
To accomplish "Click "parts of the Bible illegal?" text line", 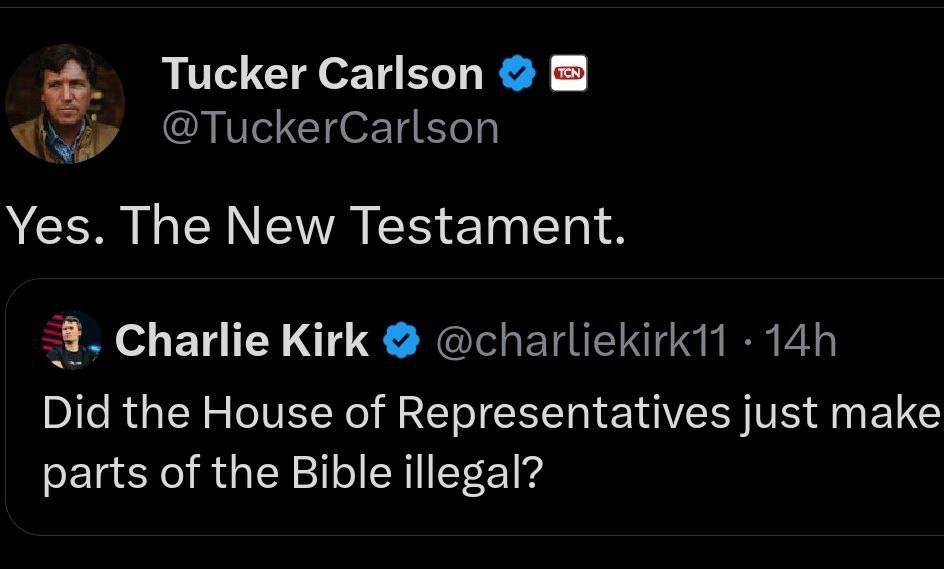I will click(292, 472).
